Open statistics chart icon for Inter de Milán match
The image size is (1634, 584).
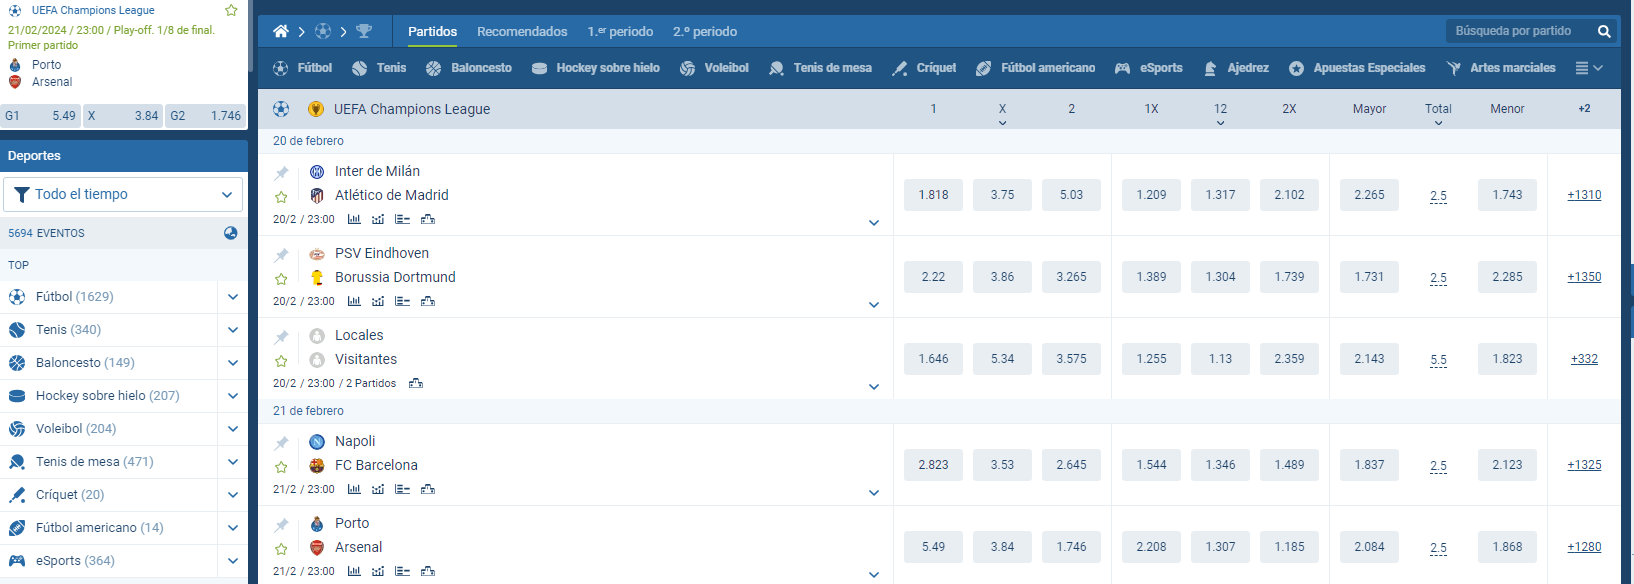[x=354, y=219]
